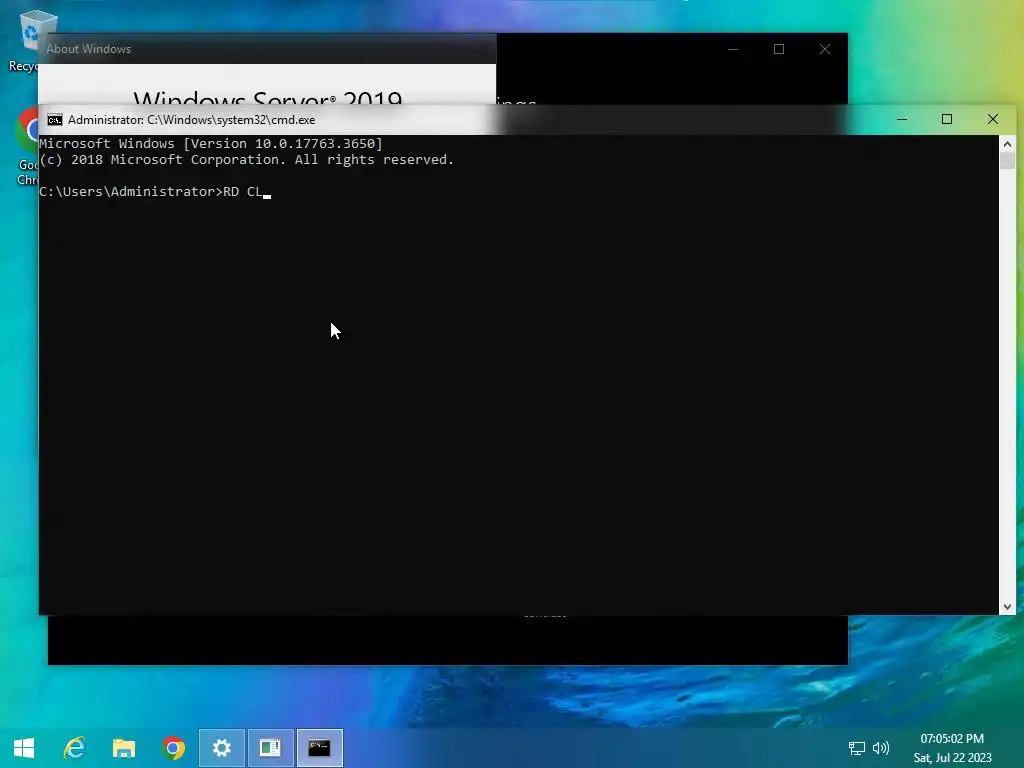Maximize the background Settings window
Image resolution: width=1024 pixels, height=768 pixels.
click(779, 49)
